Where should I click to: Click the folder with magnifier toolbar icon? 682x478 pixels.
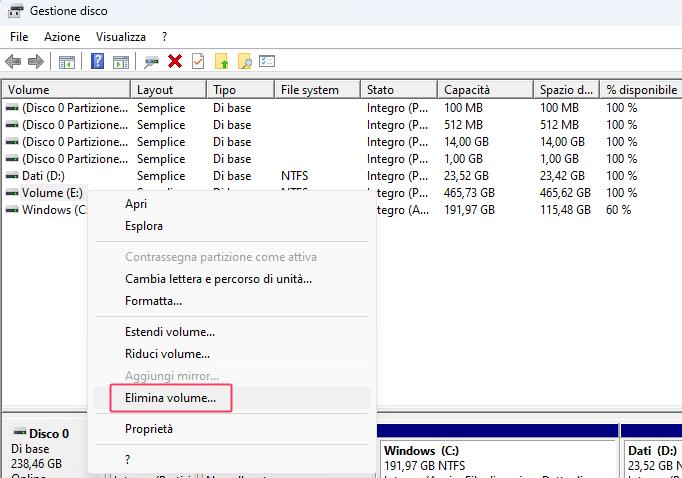pyautogui.click(x=244, y=61)
